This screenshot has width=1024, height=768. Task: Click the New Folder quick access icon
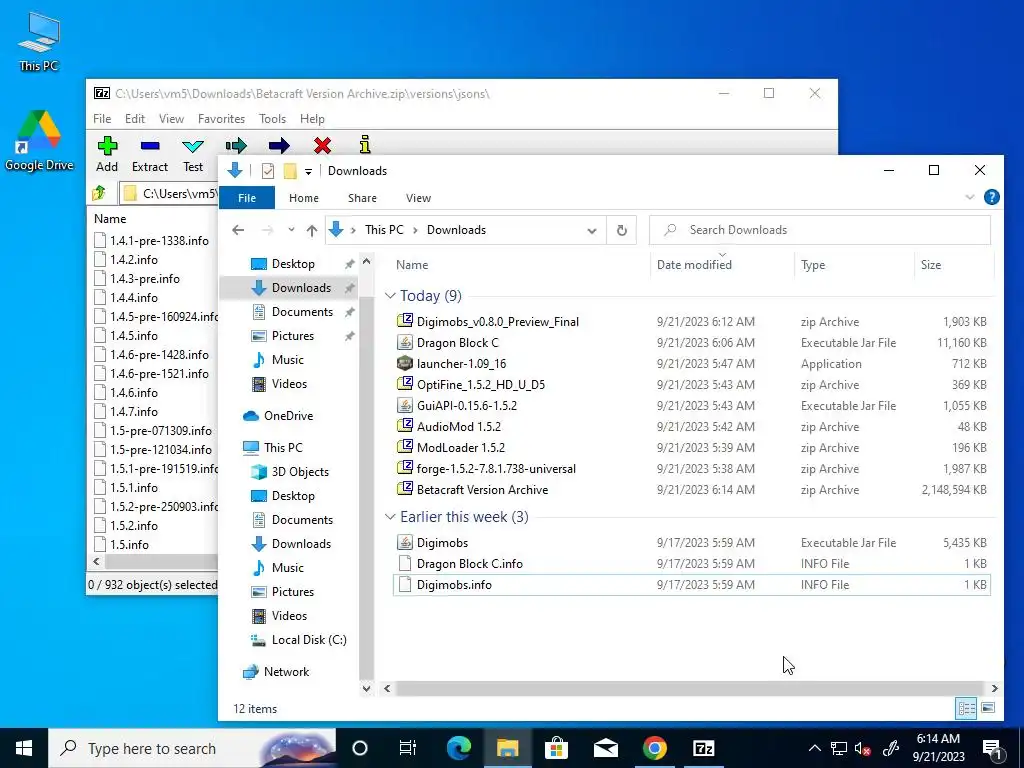[290, 171]
